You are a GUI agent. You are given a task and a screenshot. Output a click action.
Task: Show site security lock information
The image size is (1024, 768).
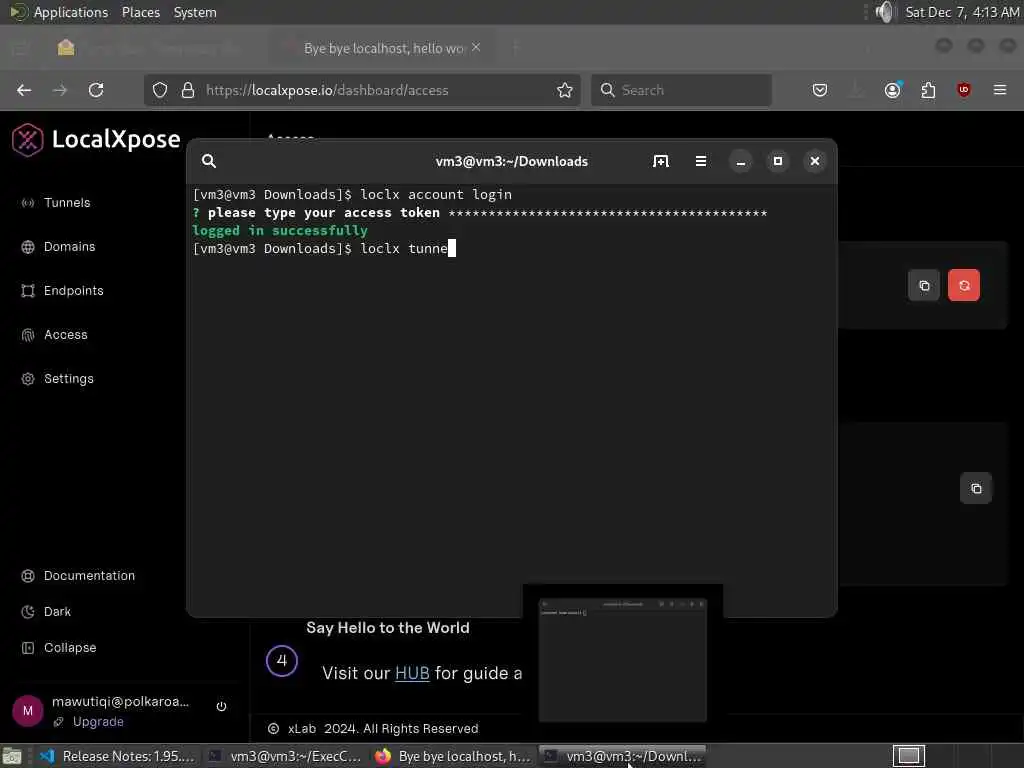188,90
